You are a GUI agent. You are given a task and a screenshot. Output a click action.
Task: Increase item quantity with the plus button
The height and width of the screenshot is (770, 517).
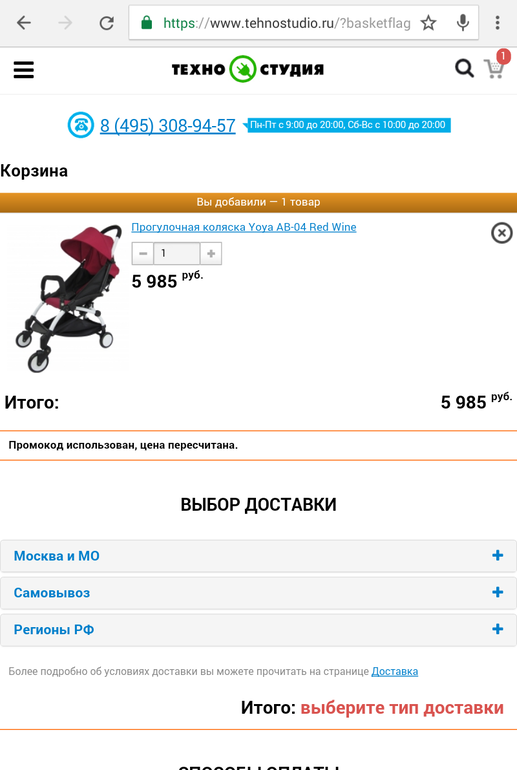[211, 253]
